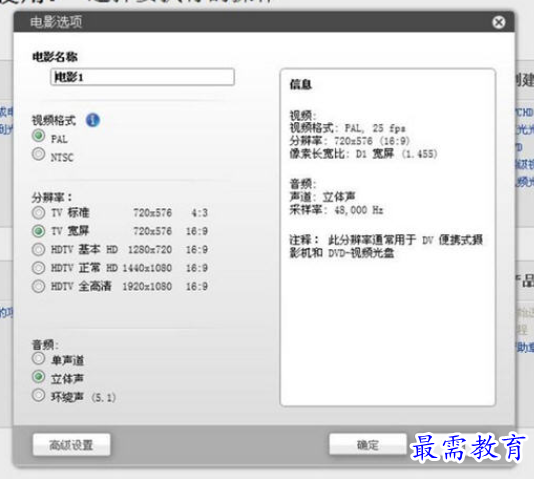Close the 电影选项 dialog
Image resolution: width=534 pixels, height=479 pixels.
pyautogui.click(x=499, y=22)
